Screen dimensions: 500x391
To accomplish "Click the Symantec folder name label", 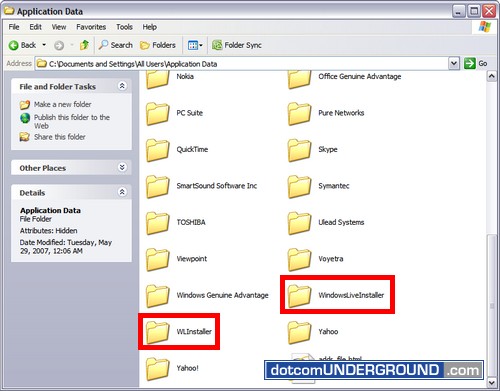I will [334, 186].
